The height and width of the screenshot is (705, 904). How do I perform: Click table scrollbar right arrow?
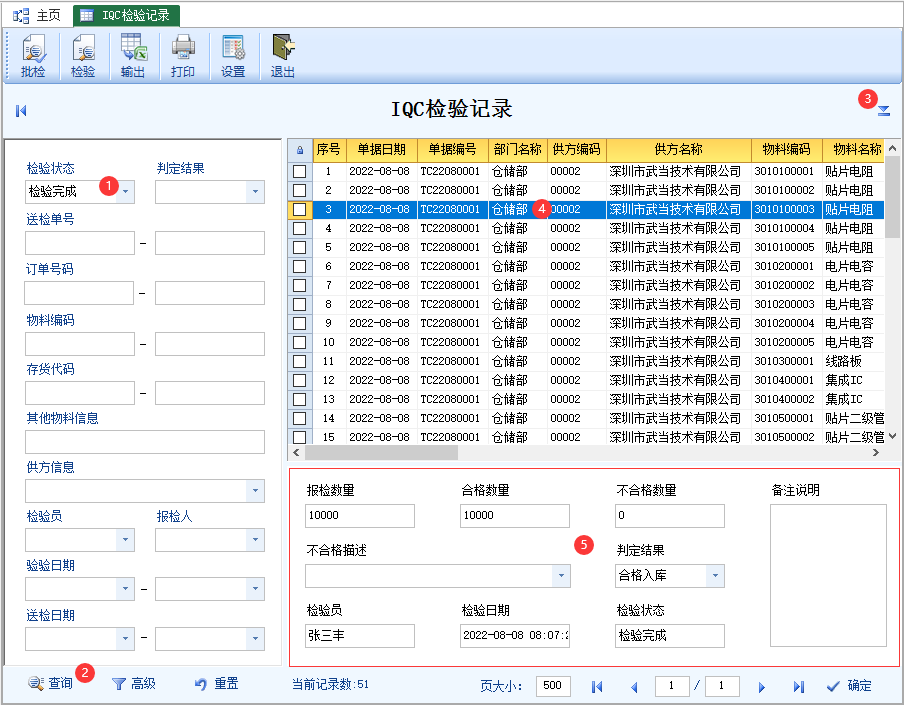876,453
